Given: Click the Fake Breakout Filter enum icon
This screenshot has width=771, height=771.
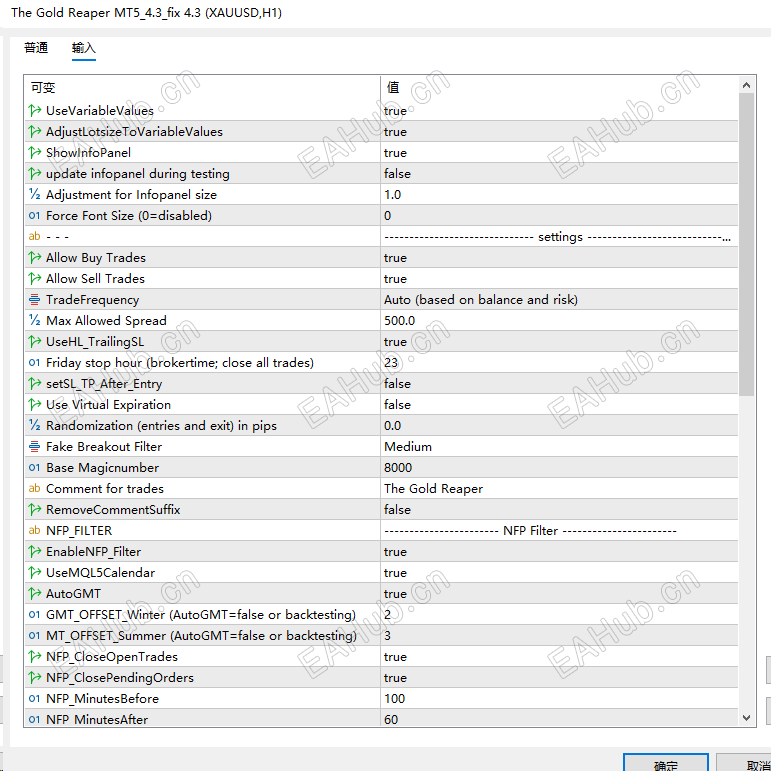Looking at the screenshot, I should tap(34, 446).
